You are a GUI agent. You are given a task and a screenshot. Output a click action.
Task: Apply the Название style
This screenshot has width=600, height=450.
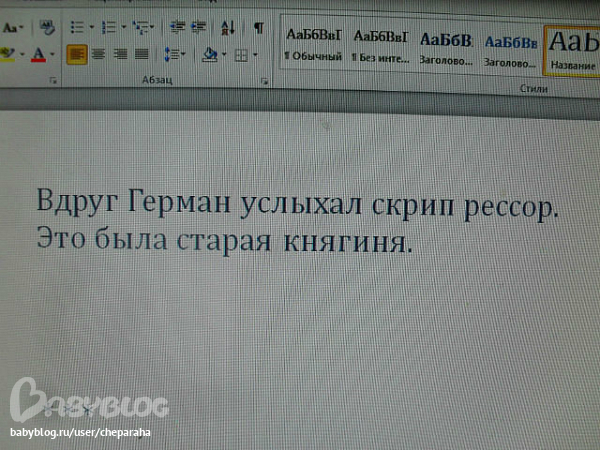572,48
